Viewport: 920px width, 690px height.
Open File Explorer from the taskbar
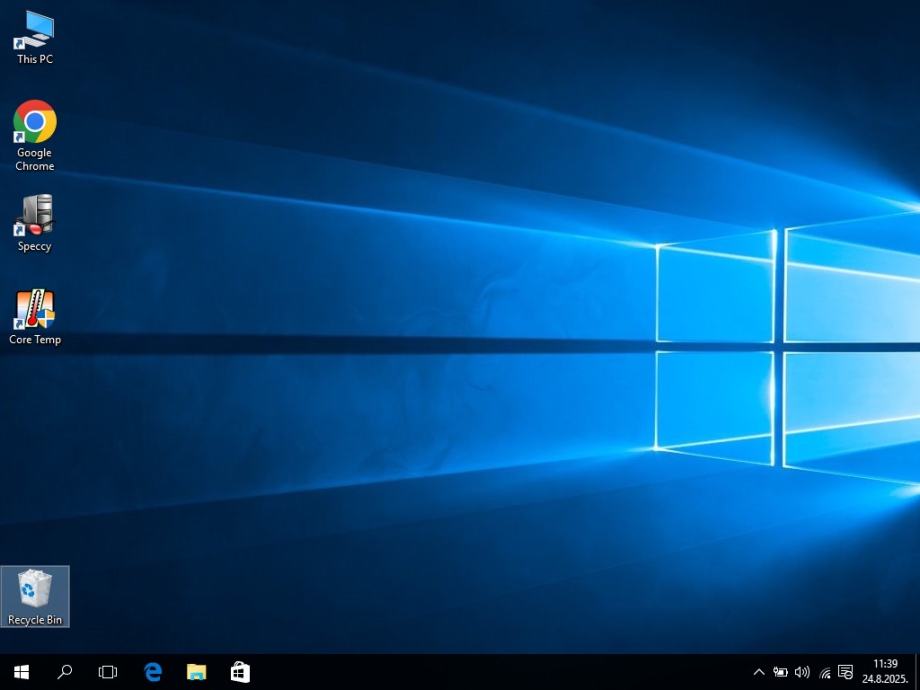point(196,672)
